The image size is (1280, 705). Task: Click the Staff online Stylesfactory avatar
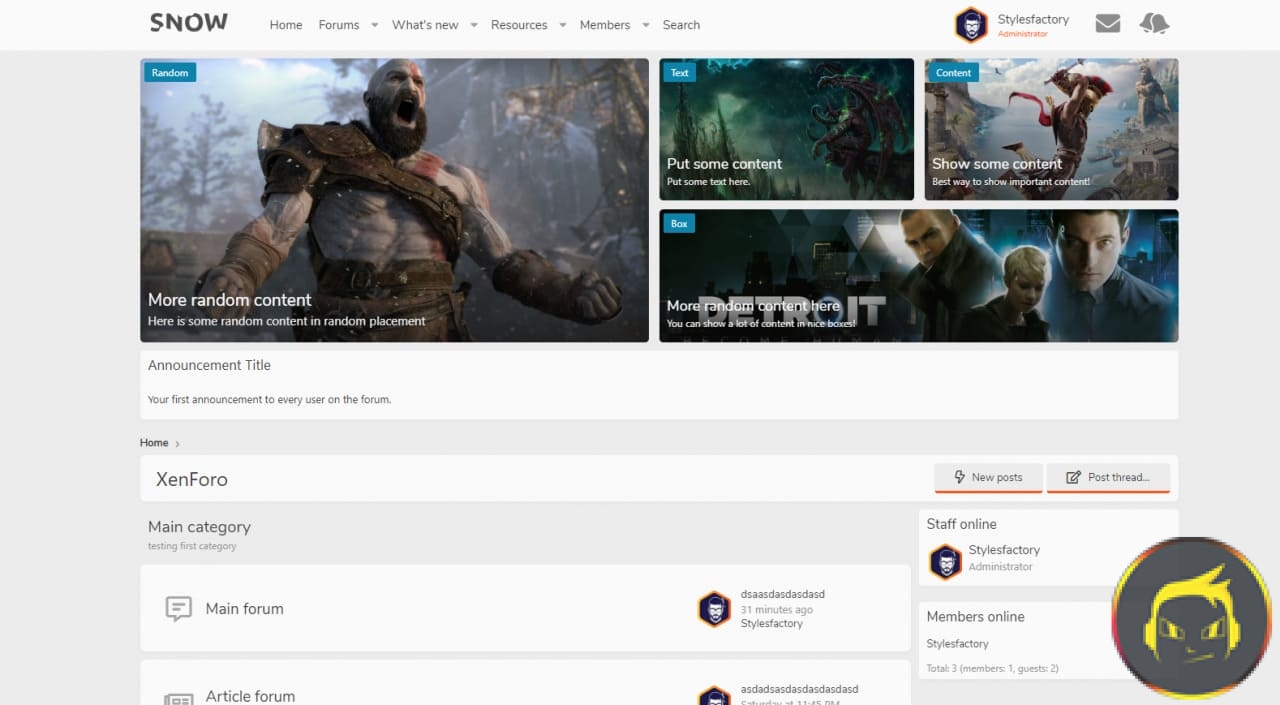click(x=945, y=561)
